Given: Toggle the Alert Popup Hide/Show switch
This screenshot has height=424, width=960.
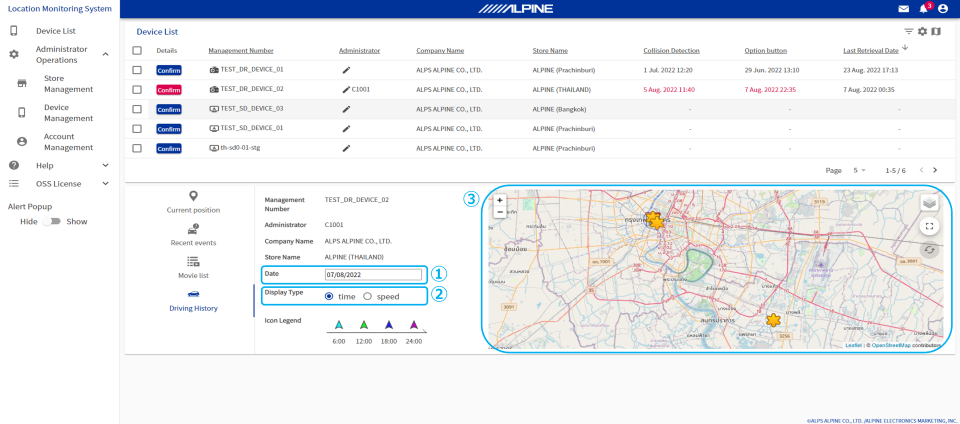Looking at the screenshot, I should [x=51, y=221].
